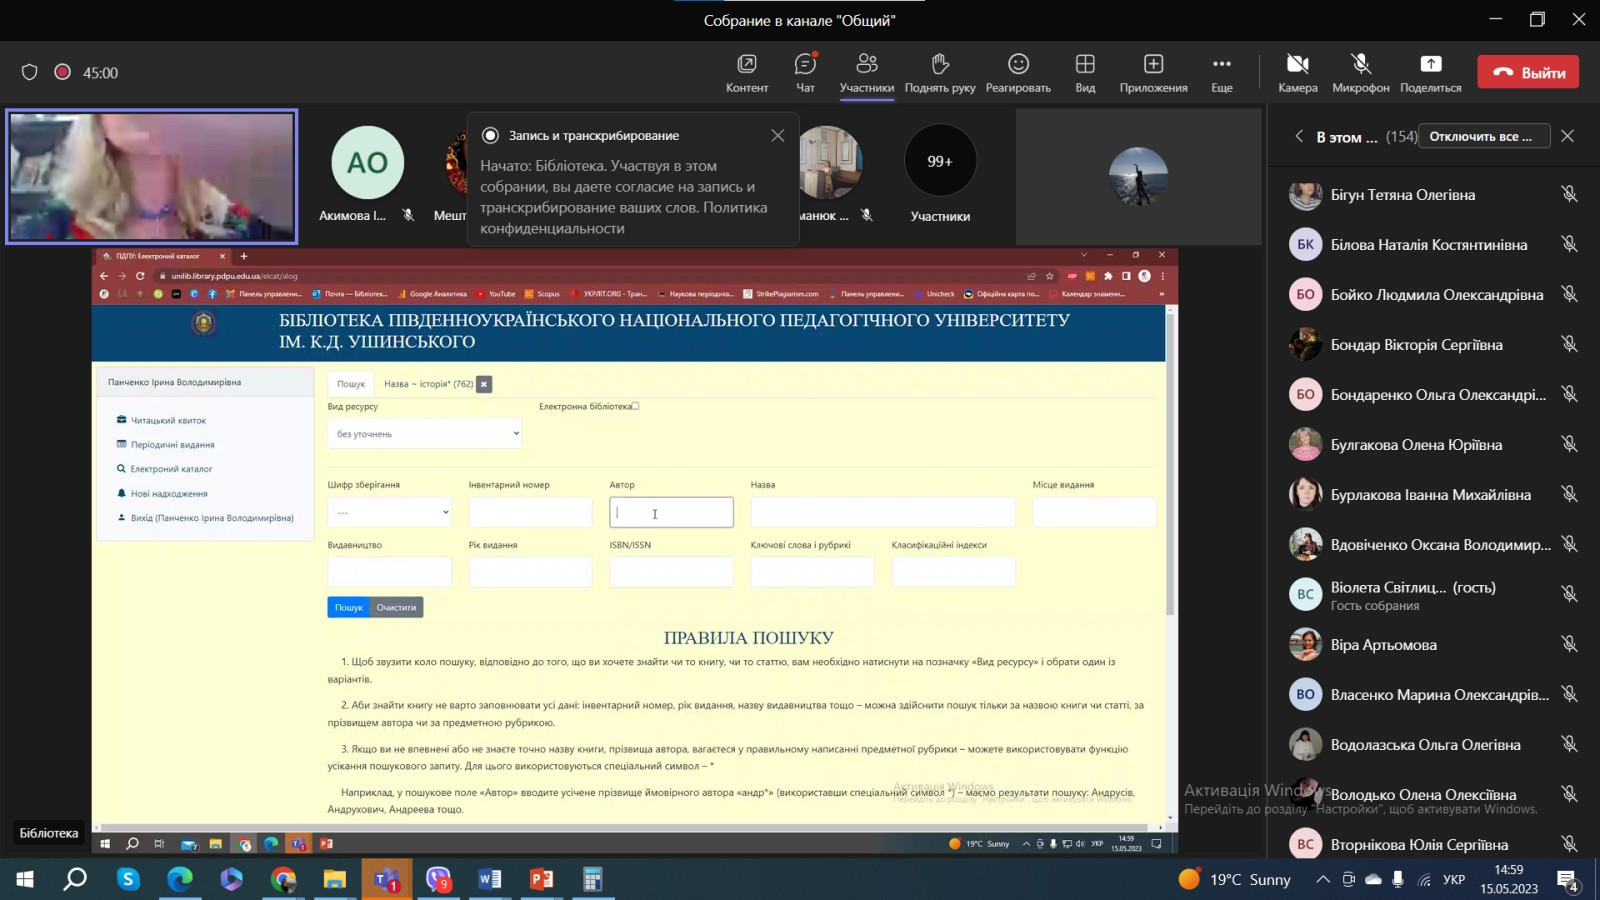Open the weather widget 19°C Sunny in the taskbar
The width and height of the screenshot is (1600, 900).
(x=1235, y=880)
